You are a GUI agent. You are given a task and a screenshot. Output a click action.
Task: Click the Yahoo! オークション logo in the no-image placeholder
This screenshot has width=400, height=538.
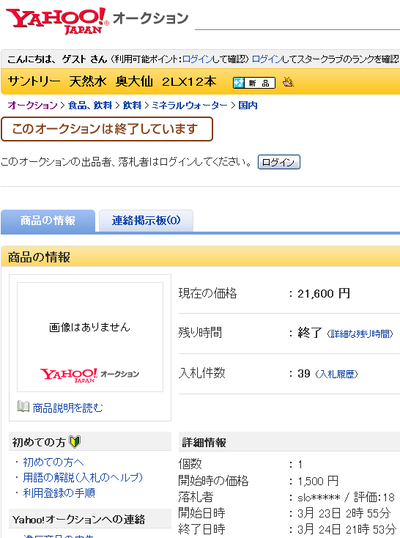pos(90,375)
